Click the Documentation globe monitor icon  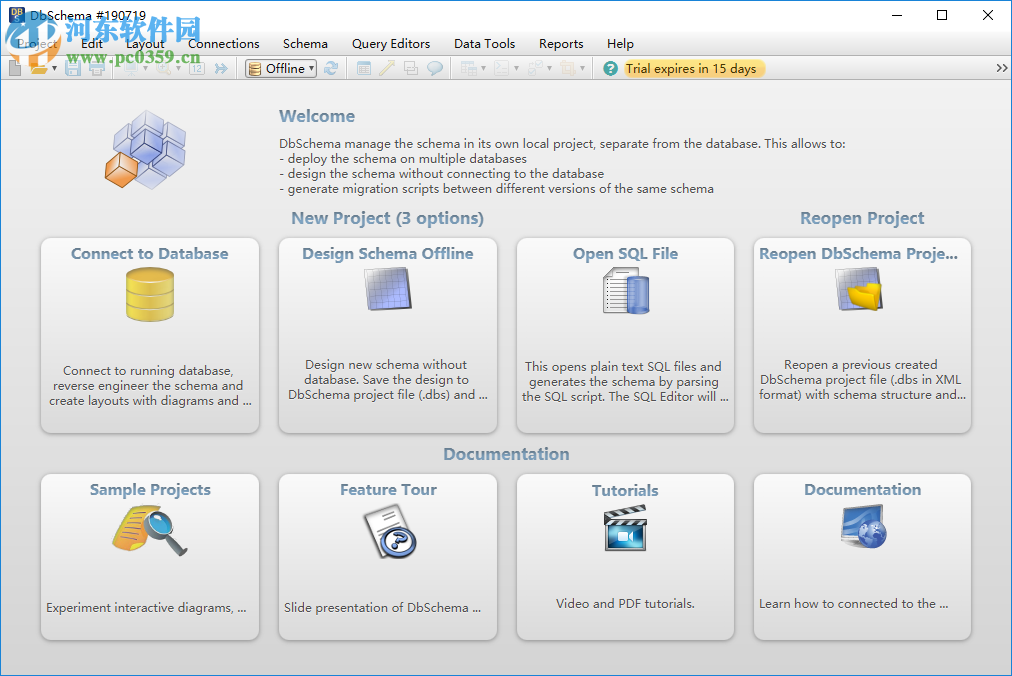coord(864,527)
